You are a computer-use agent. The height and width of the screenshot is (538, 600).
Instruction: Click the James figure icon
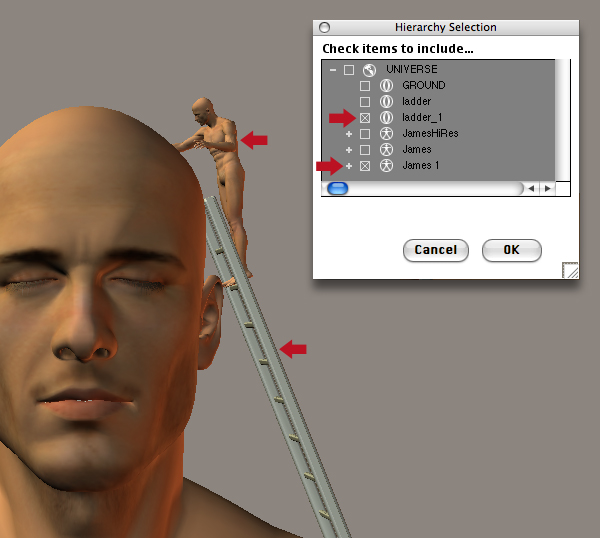pos(386,150)
